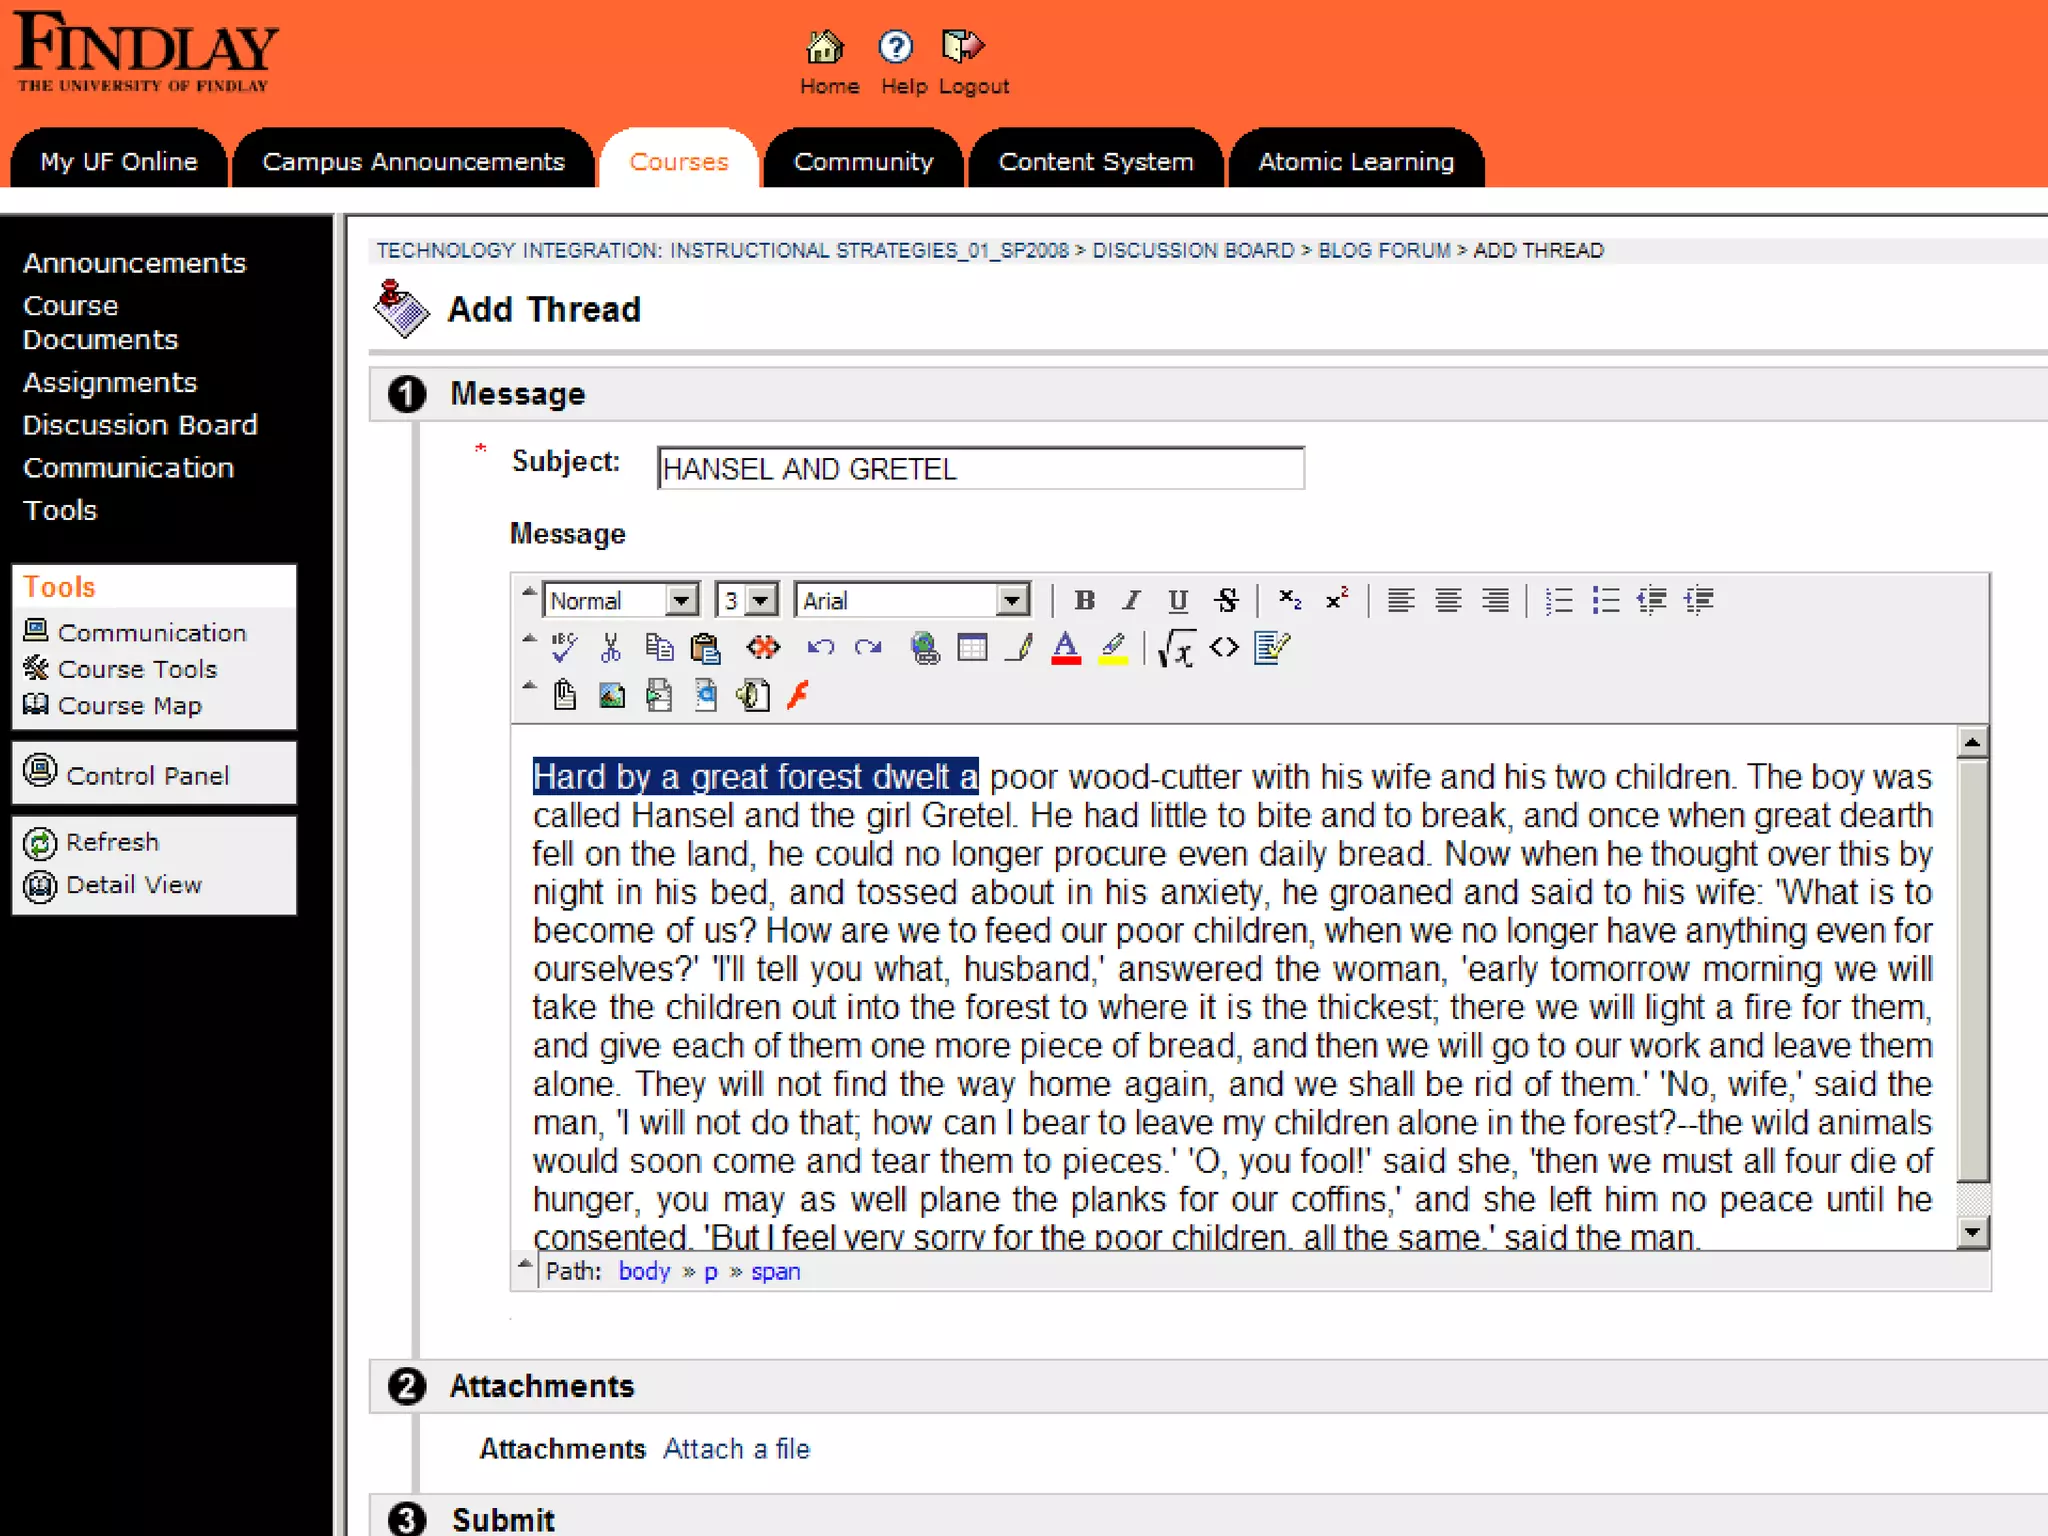Click the insert Flash content icon
Screen dimensions: 2048x1536
tap(797, 695)
